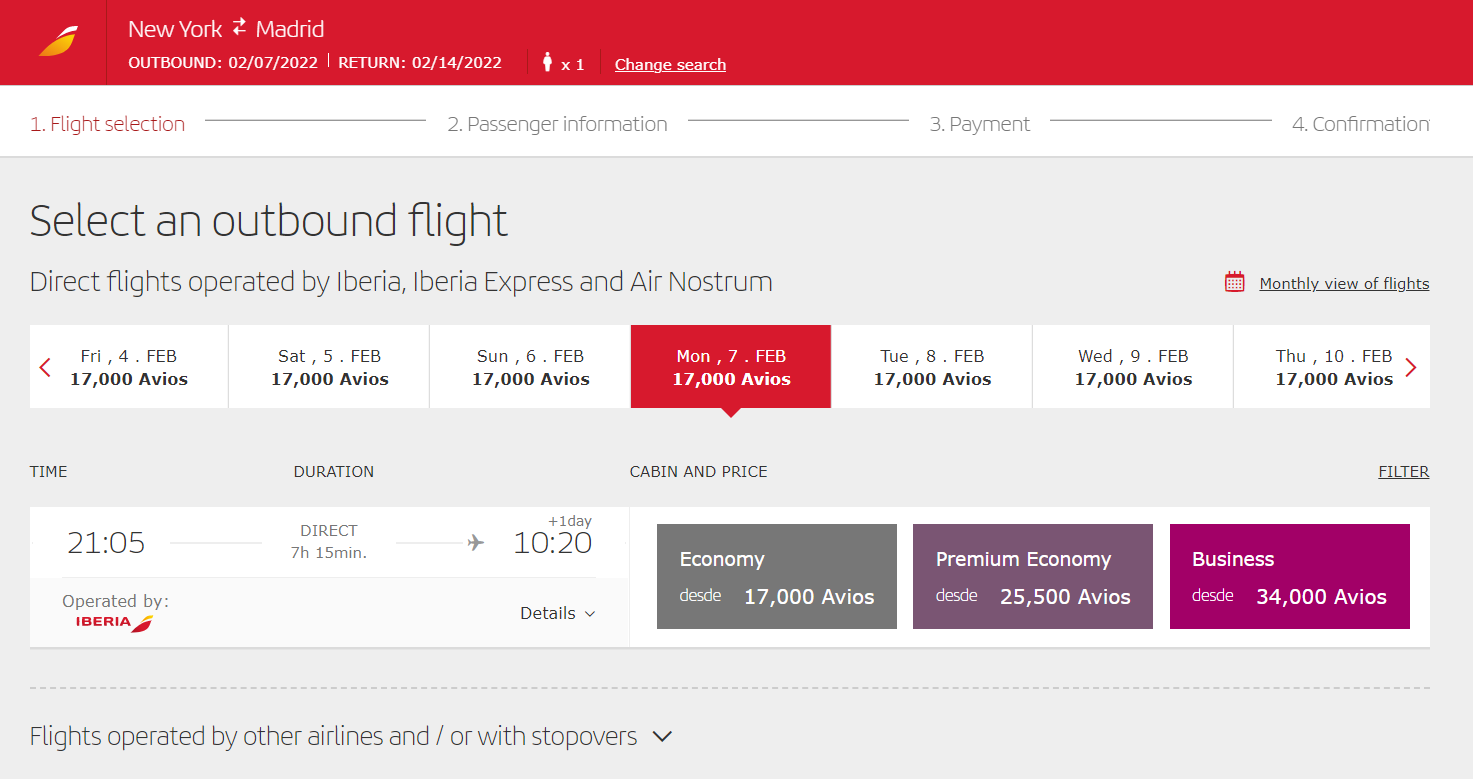Select the Tue, 8 FEB date tab
Screen dimensions: 1473x779
tap(932, 367)
